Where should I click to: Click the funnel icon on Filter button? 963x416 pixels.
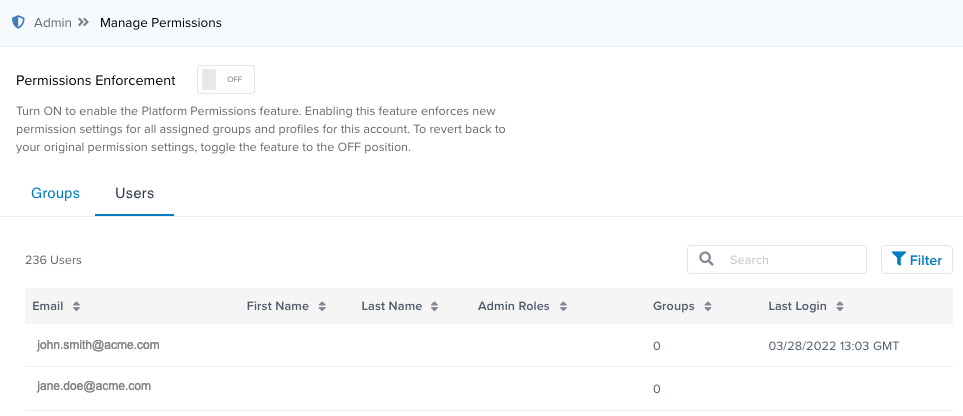pyautogui.click(x=898, y=260)
